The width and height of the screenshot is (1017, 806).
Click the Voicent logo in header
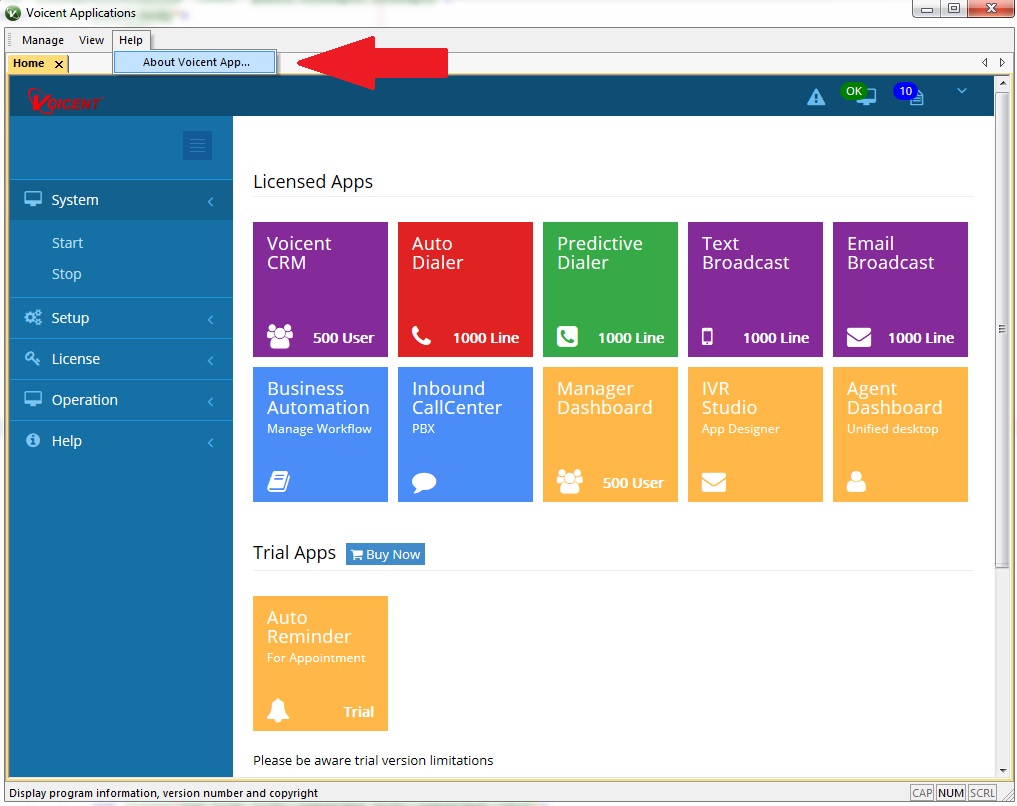point(67,101)
